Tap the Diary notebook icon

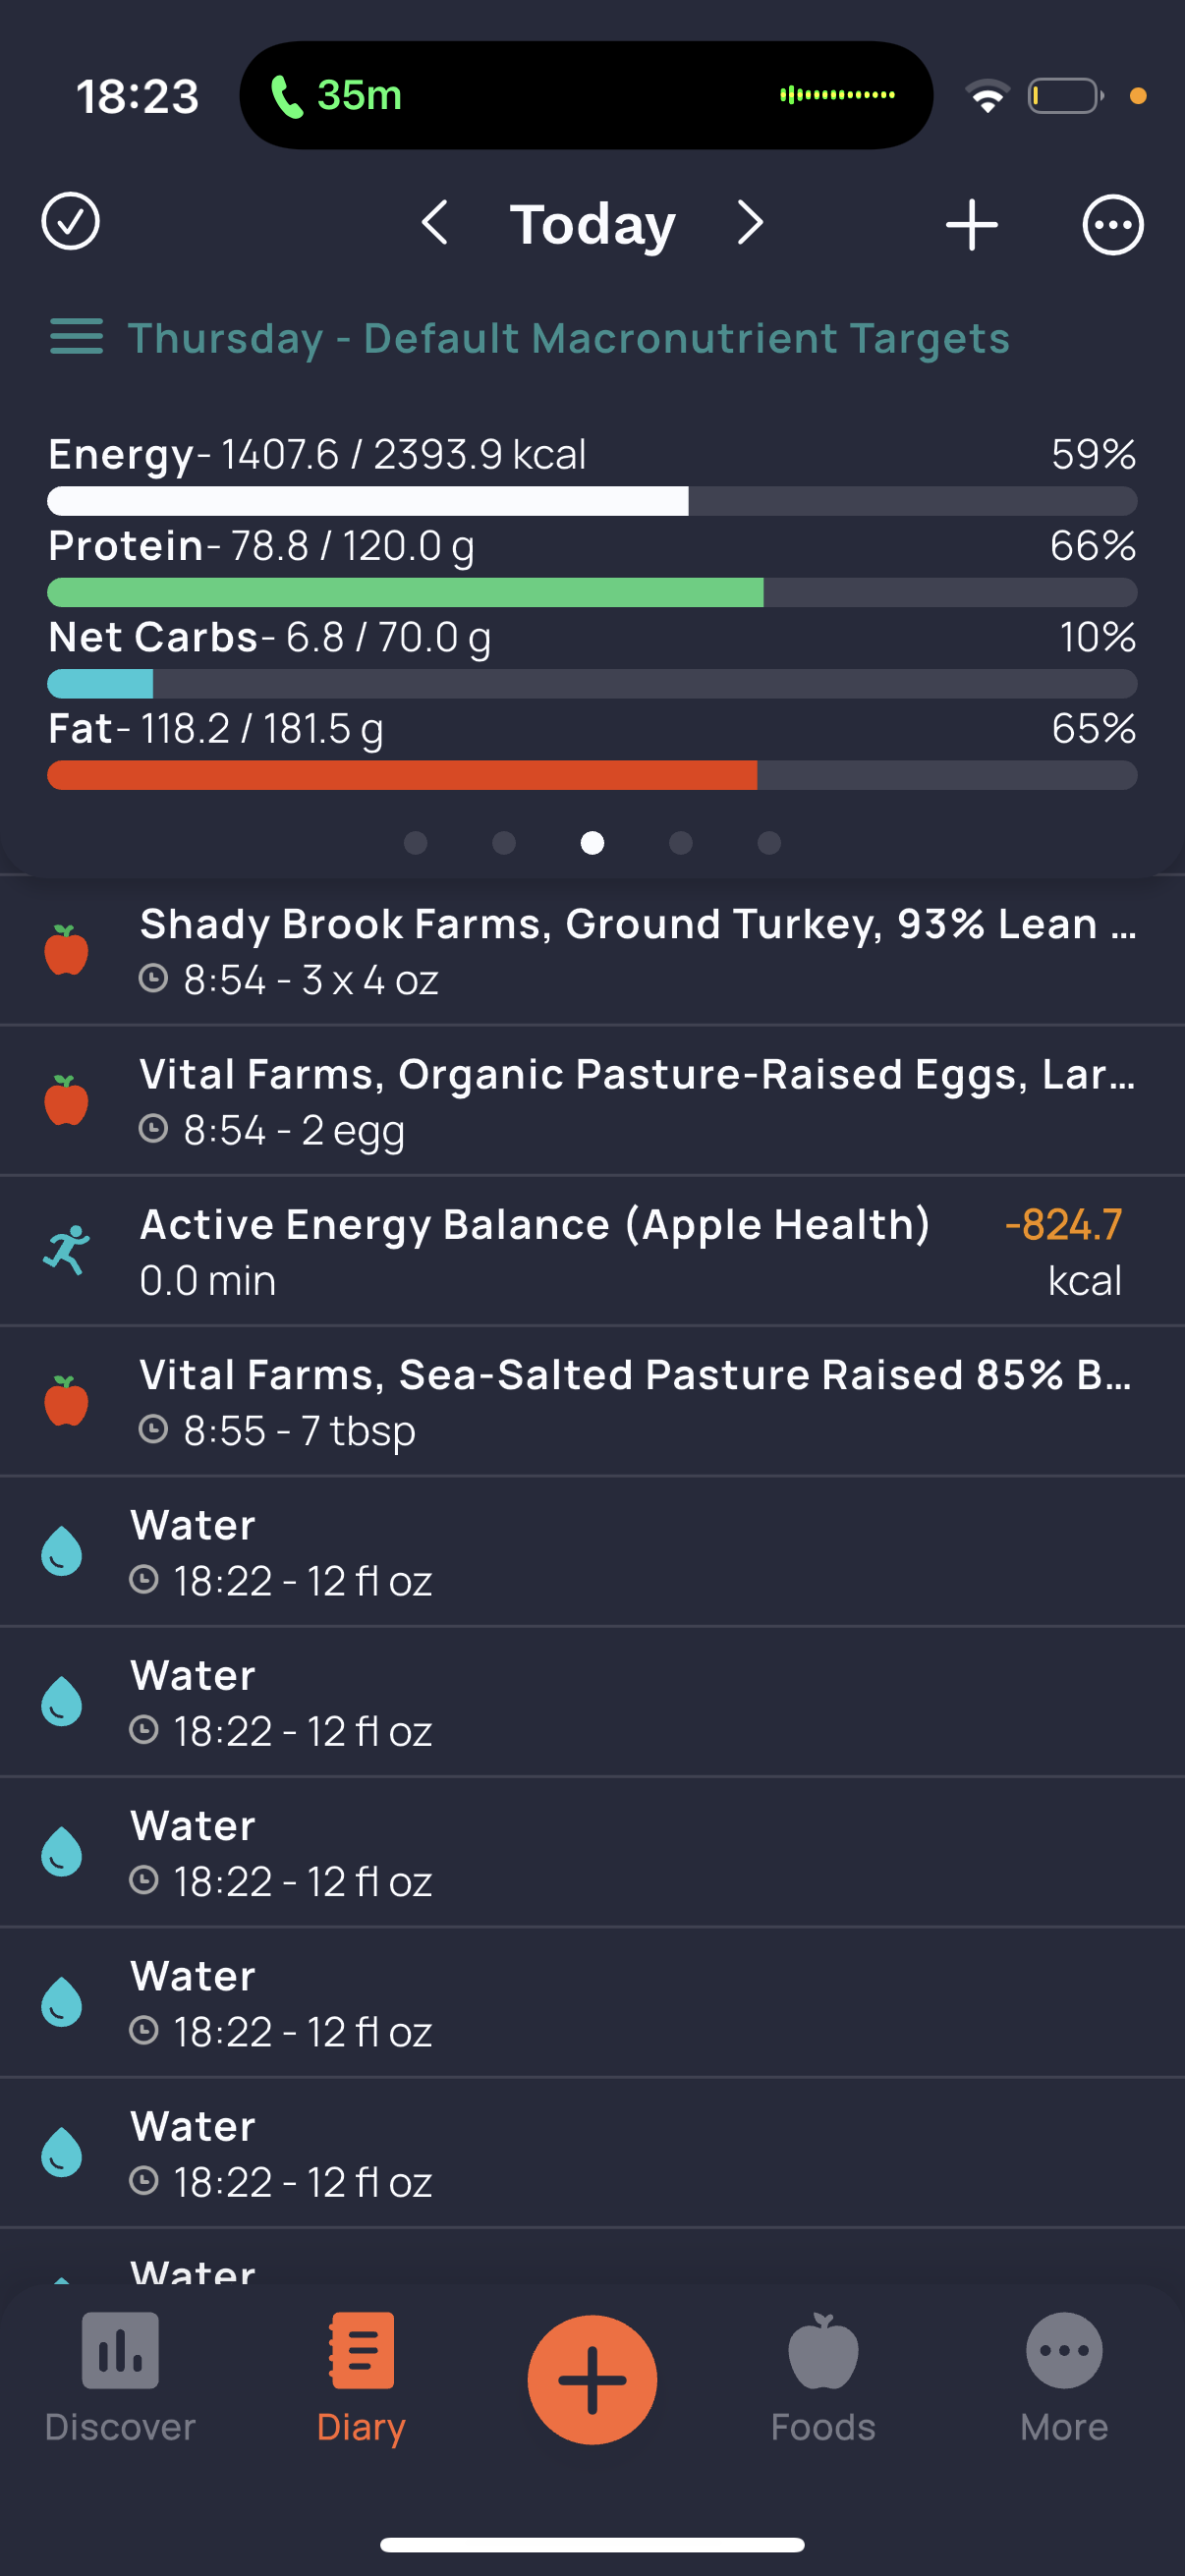361,2350
